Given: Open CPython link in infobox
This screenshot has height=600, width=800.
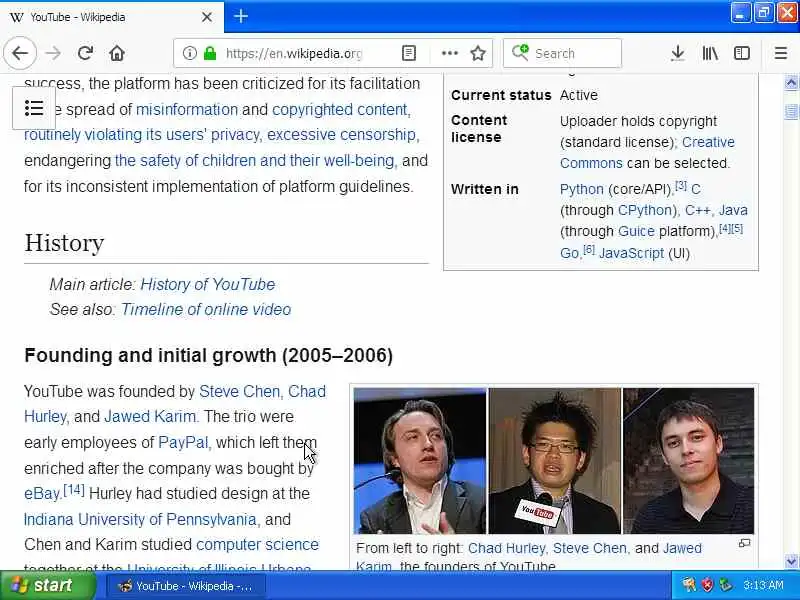Looking at the screenshot, I should [645, 210].
